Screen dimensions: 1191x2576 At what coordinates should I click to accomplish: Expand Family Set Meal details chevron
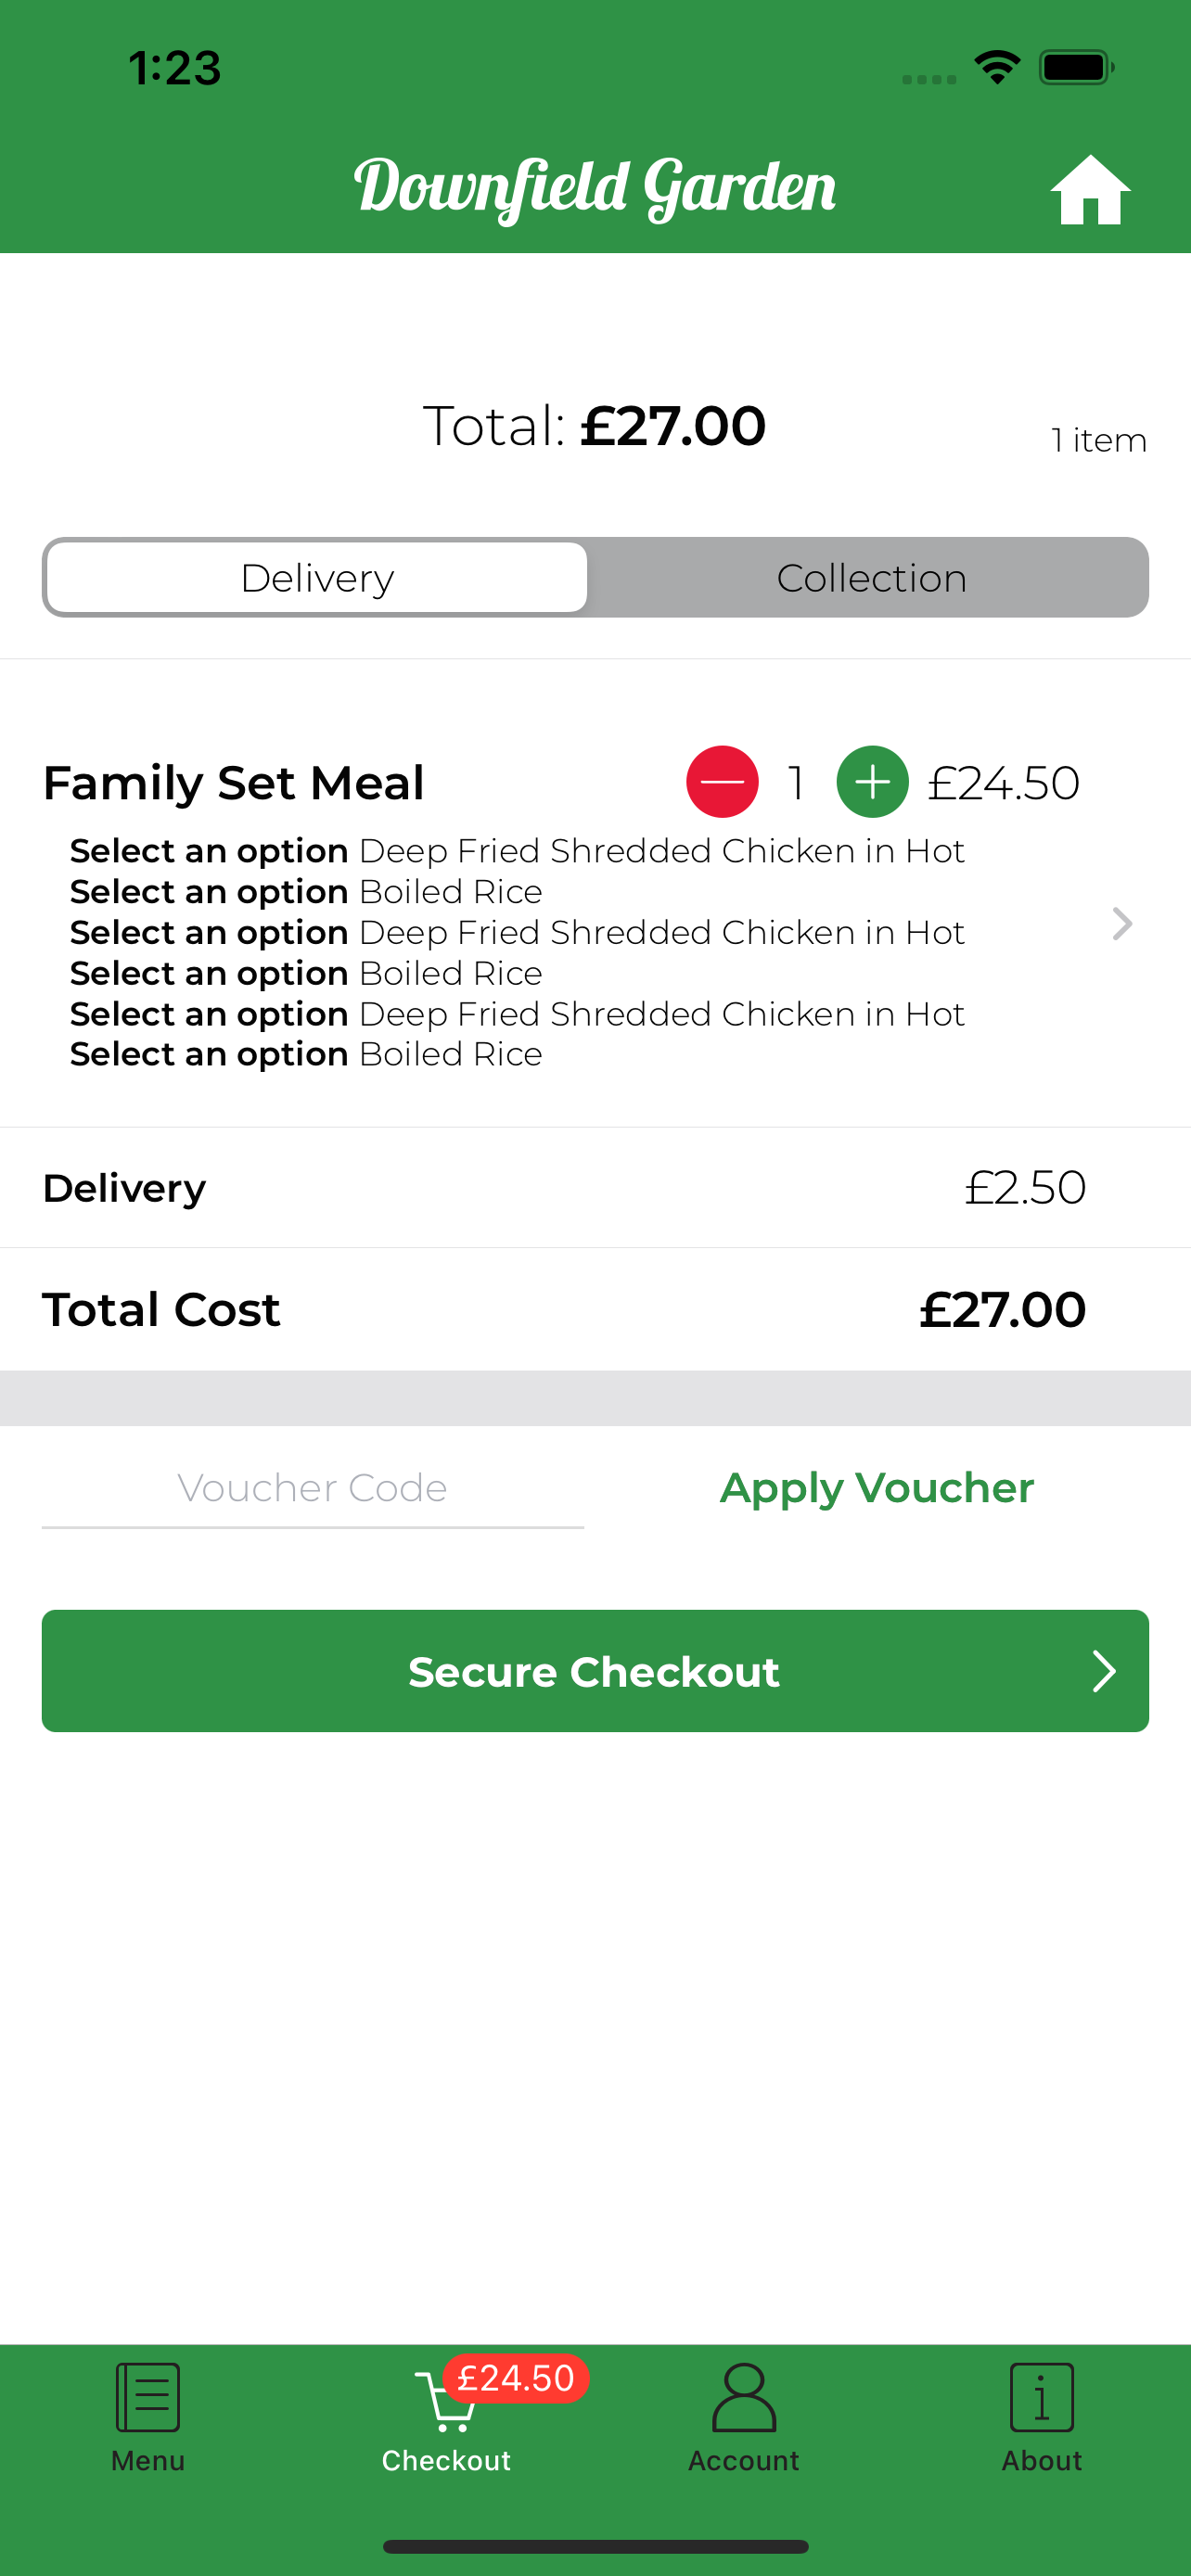pyautogui.click(x=1122, y=924)
